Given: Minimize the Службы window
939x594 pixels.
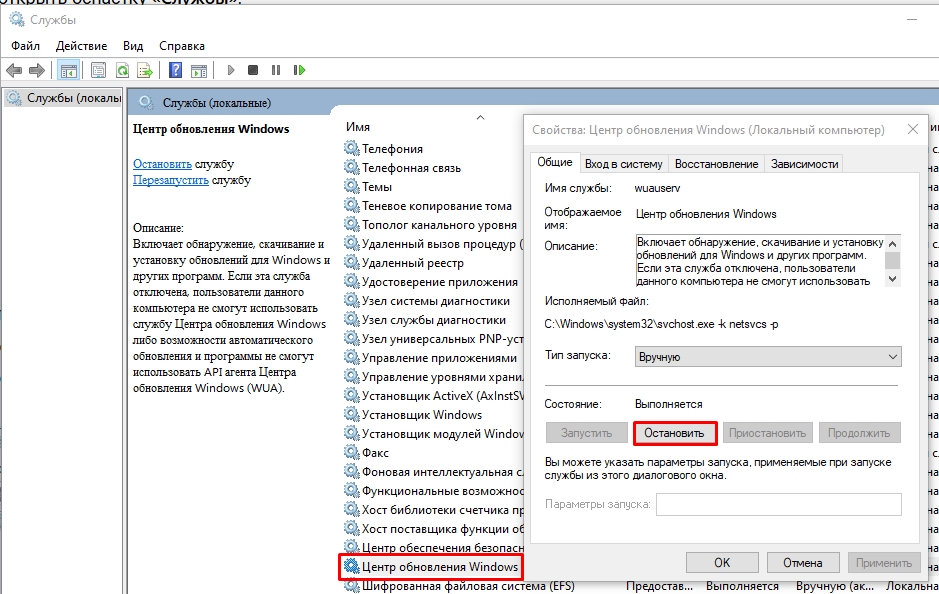Looking at the screenshot, I should pyautogui.click(x=912, y=20).
